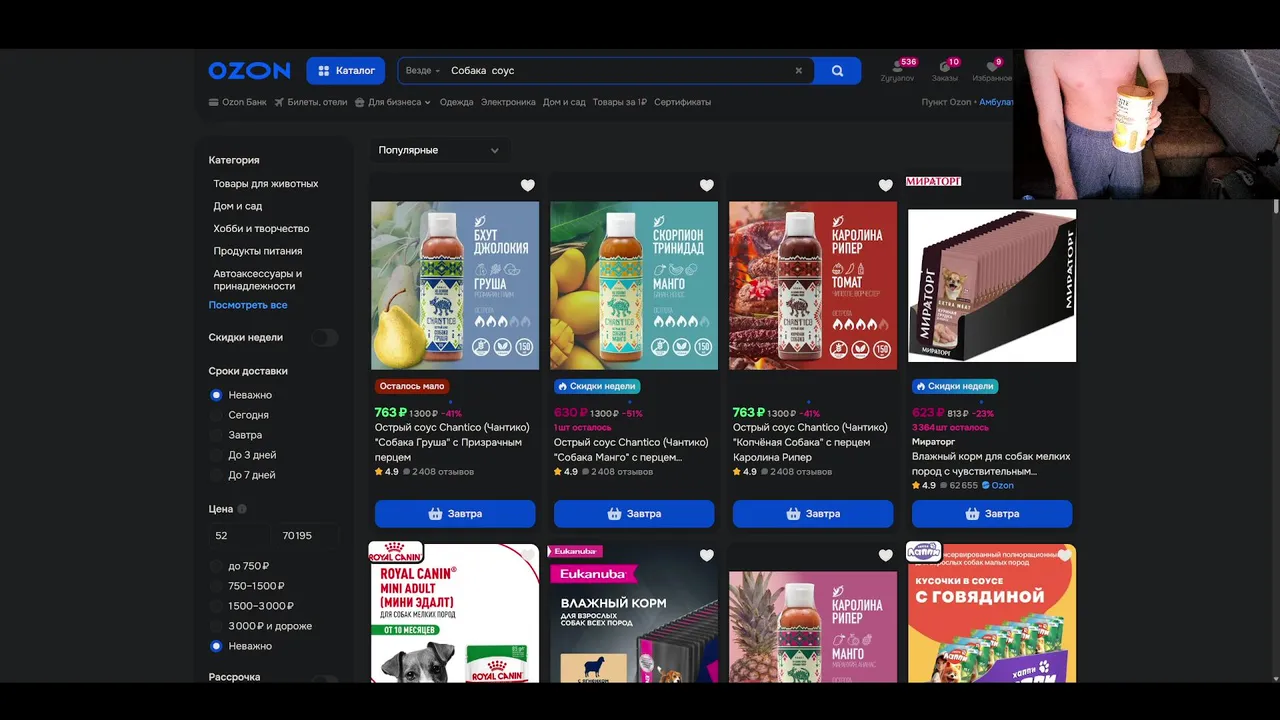The height and width of the screenshot is (720, 1280).
Task: Open the Везде search scope dropdown
Action: tap(422, 71)
